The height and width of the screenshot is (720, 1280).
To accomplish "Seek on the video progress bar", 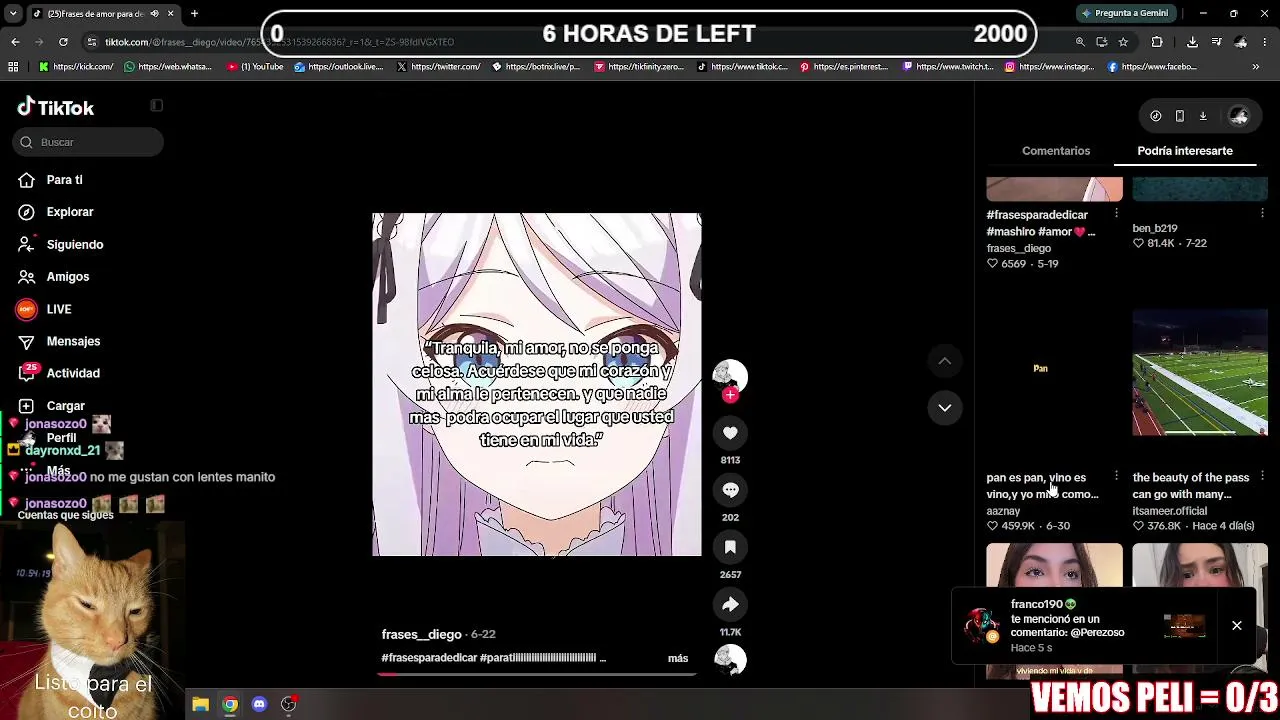I will point(536,673).
